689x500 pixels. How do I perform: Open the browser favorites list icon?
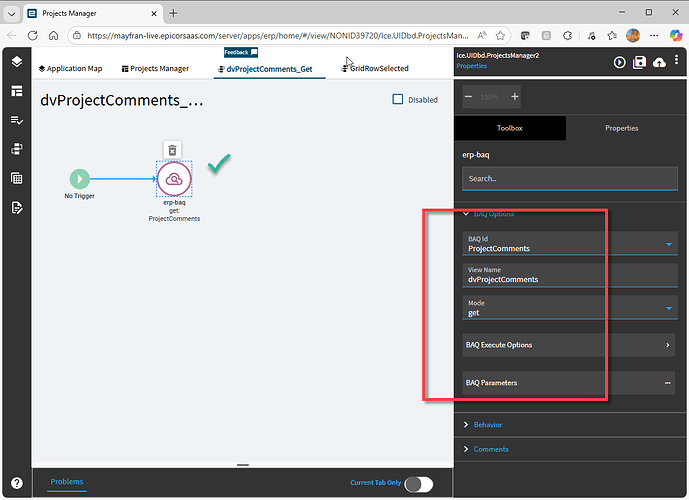click(x=612, y=36)
